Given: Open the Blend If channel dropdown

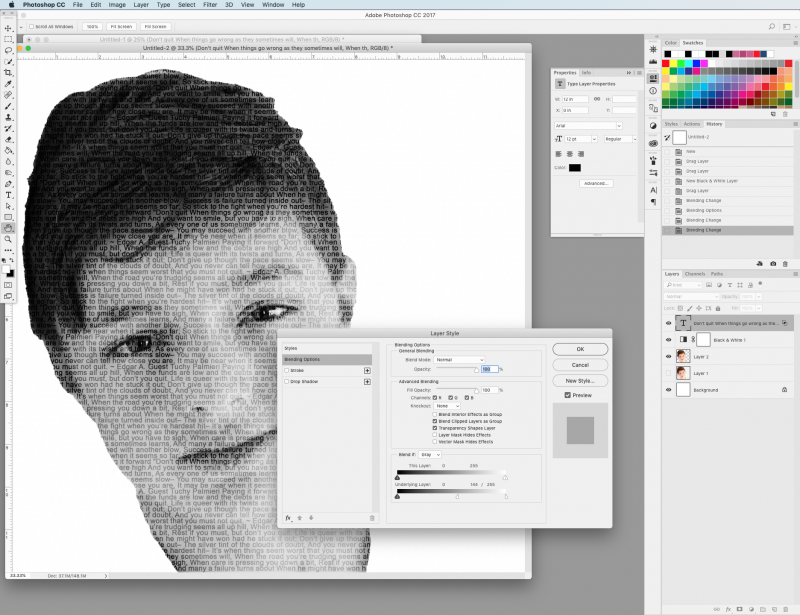Looking at the screenshot, I should tap(430, 455).
